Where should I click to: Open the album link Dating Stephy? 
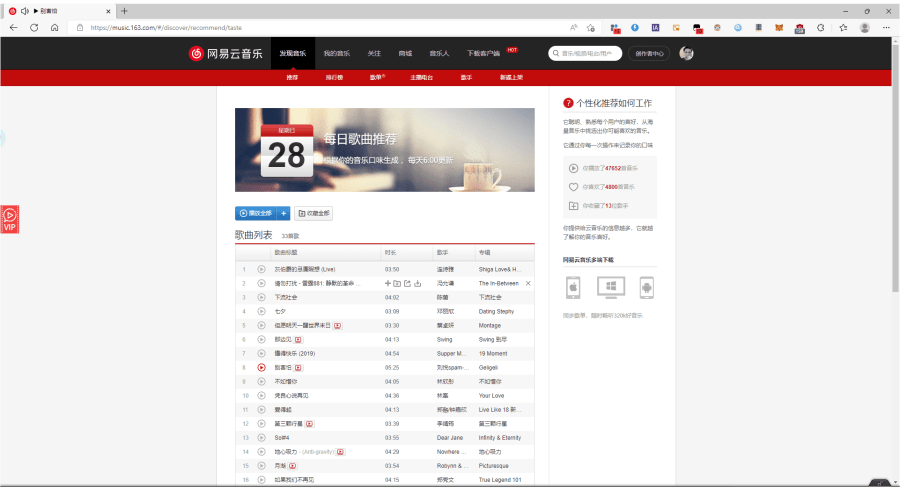pos(496,311)
